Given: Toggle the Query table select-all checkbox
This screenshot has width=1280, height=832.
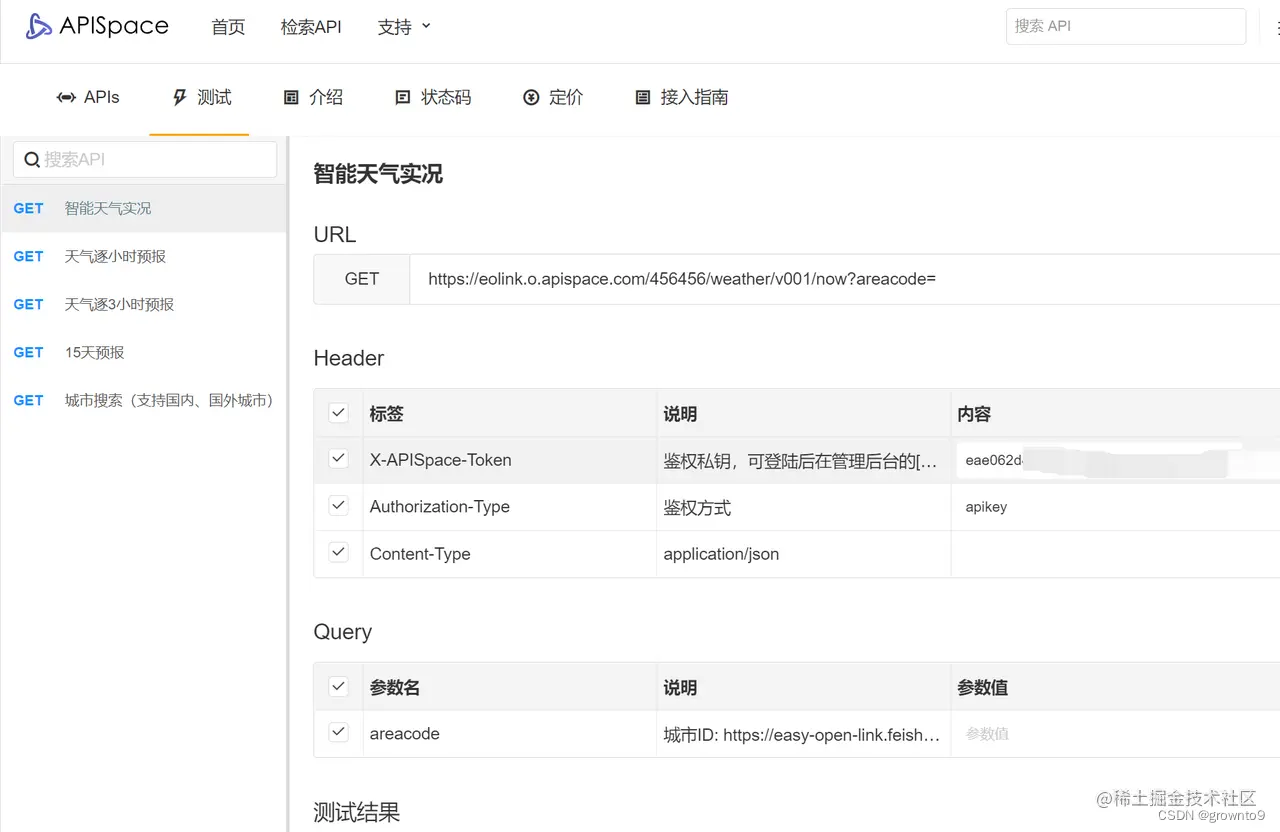Looking at the screenshot, I should pos(338,686).
